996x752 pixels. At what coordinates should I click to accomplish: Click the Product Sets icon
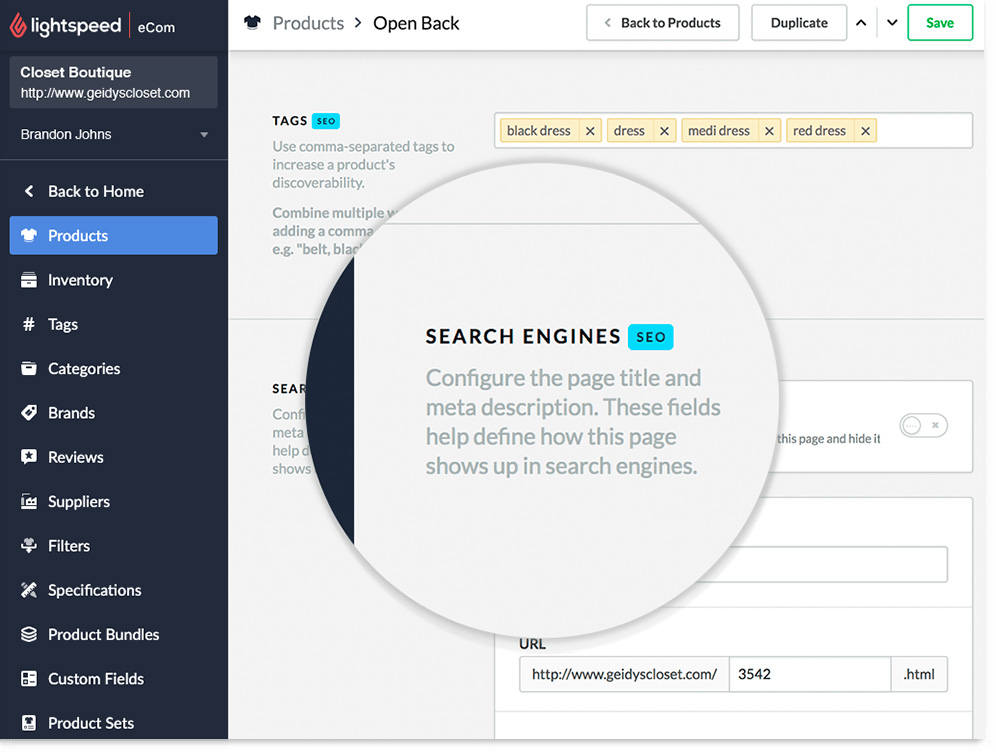(29, 723)
